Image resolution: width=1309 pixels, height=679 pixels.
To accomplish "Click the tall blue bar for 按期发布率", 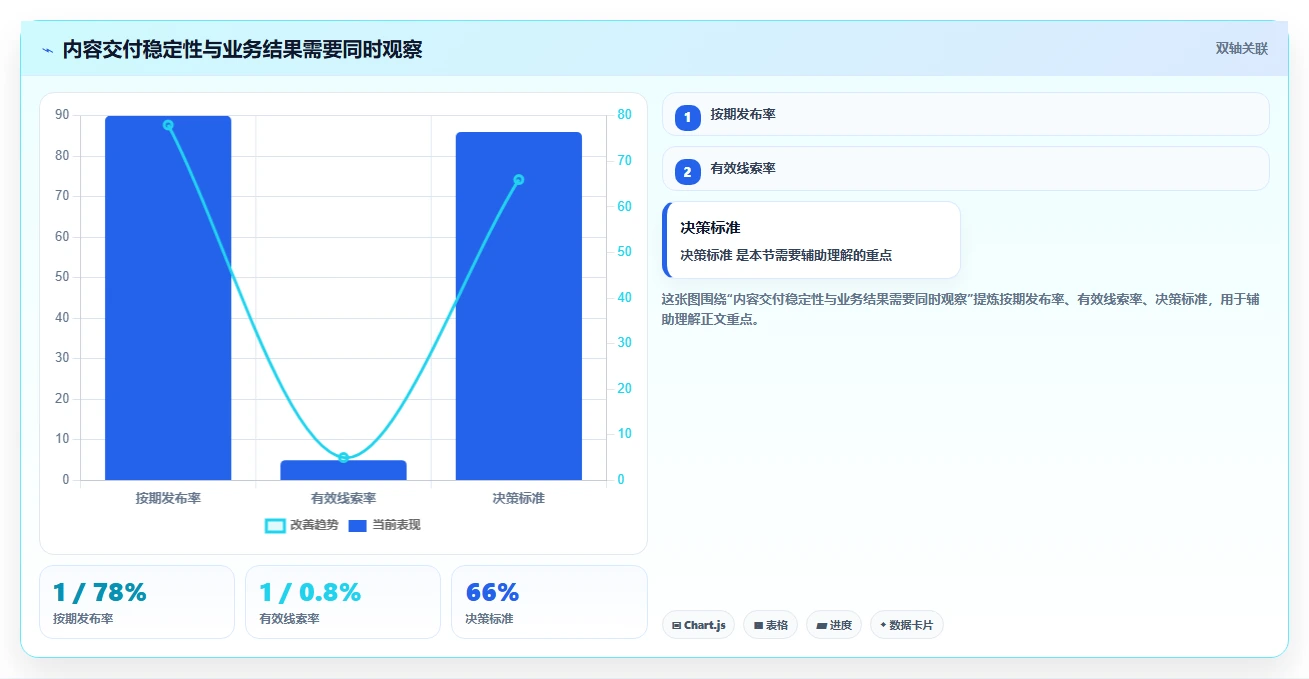I will (x=168, y=298).
